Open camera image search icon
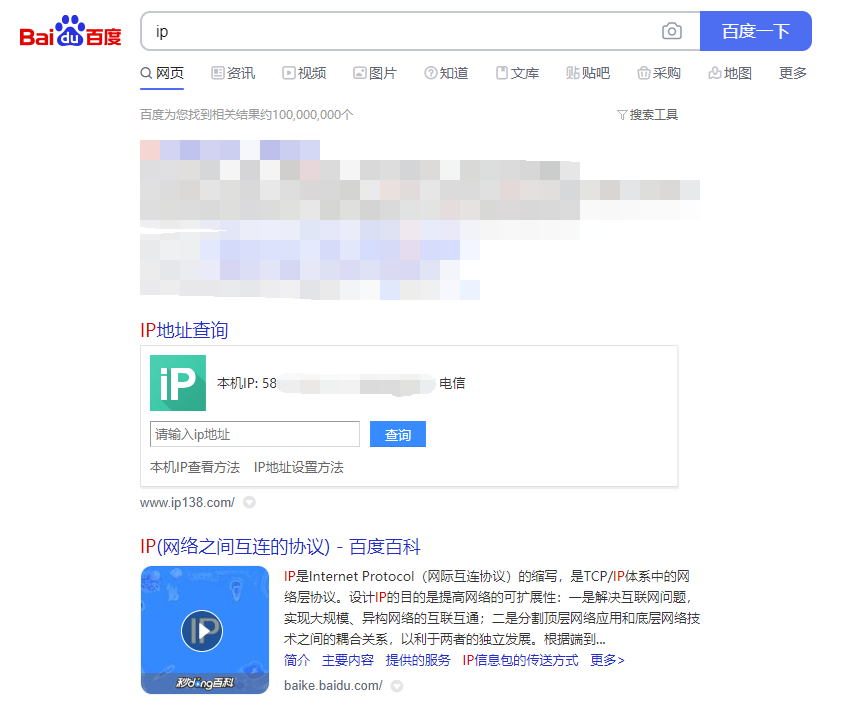Viewport: 849px width, 709px height. [671, 31]
